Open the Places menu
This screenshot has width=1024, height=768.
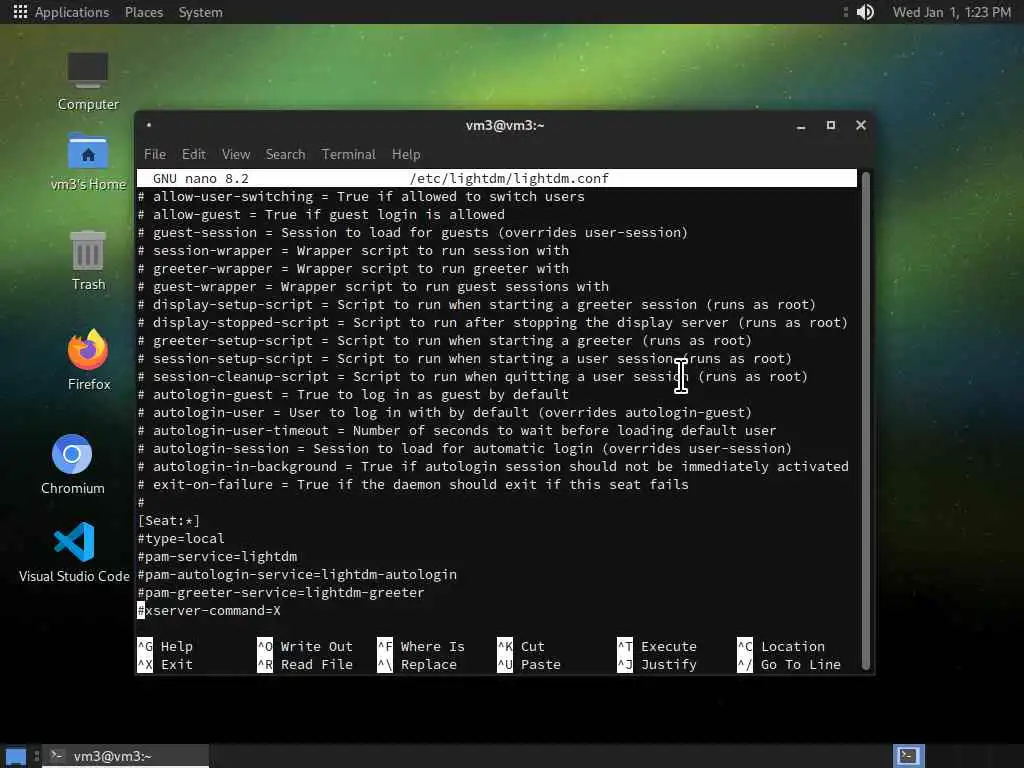point(144,12)
